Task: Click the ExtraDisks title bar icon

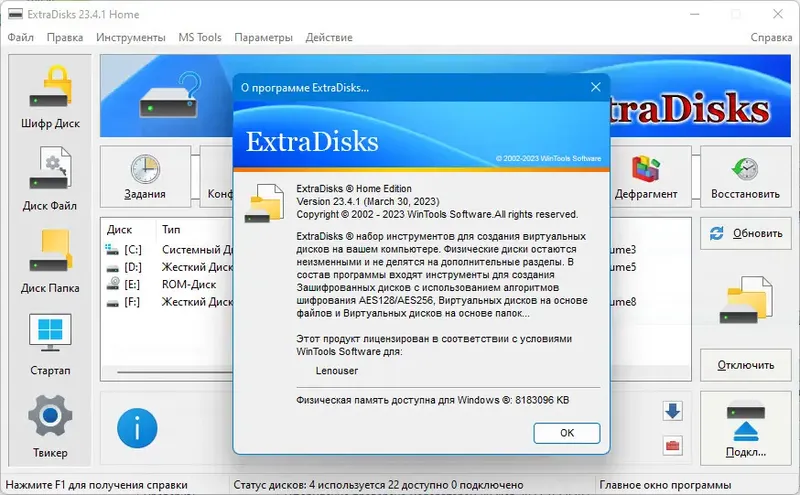Action: tap(15, 14)
